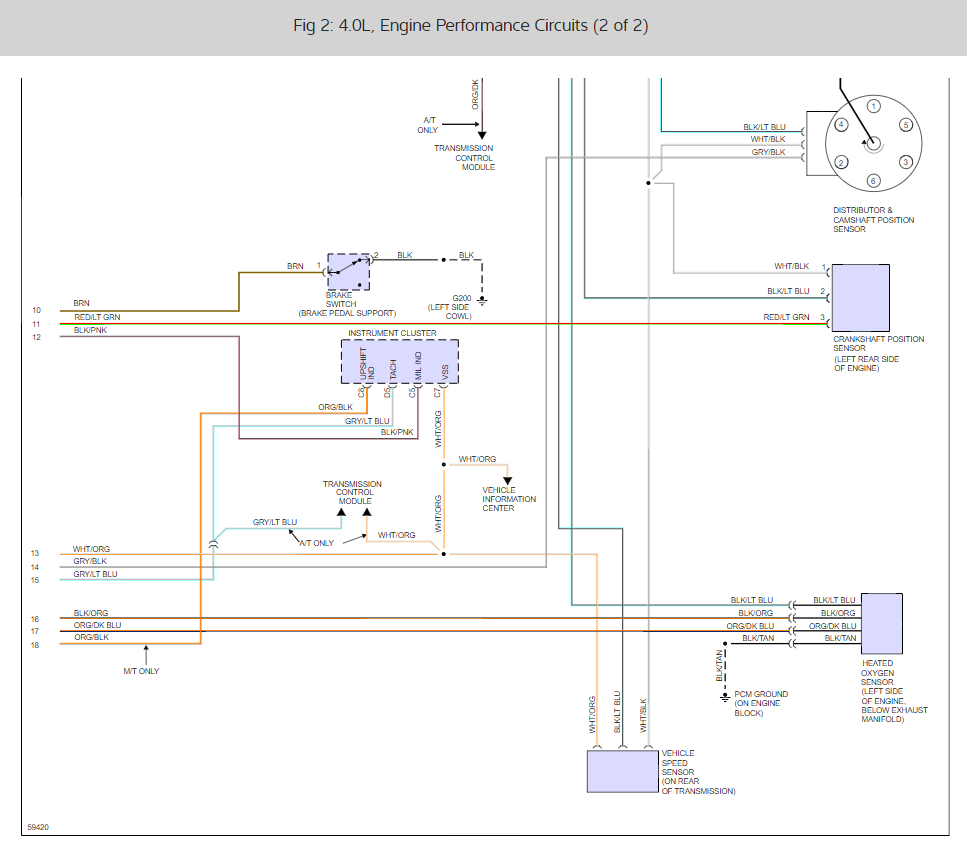
Task: Click the Instrument Cluster dashed box
Action: (400, 361)
